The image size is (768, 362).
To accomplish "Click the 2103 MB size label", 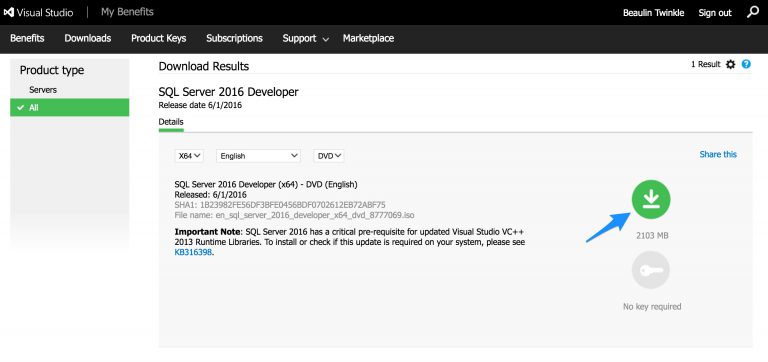I will coord(652,236).
